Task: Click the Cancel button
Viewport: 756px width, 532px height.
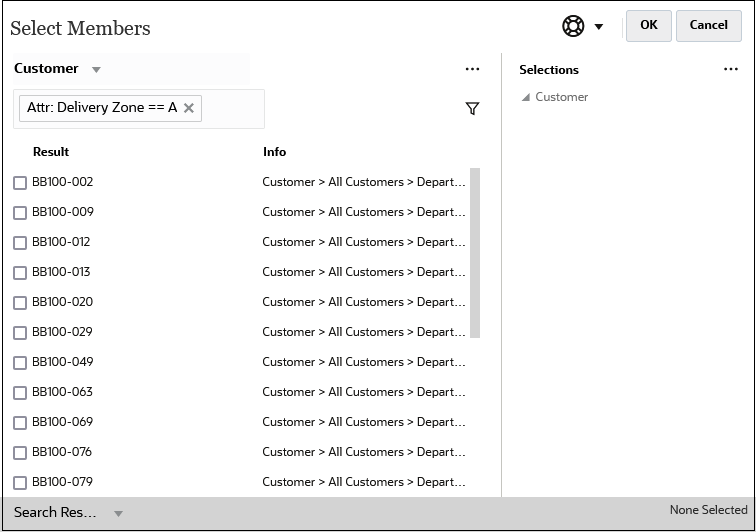Action: [708, 26]
